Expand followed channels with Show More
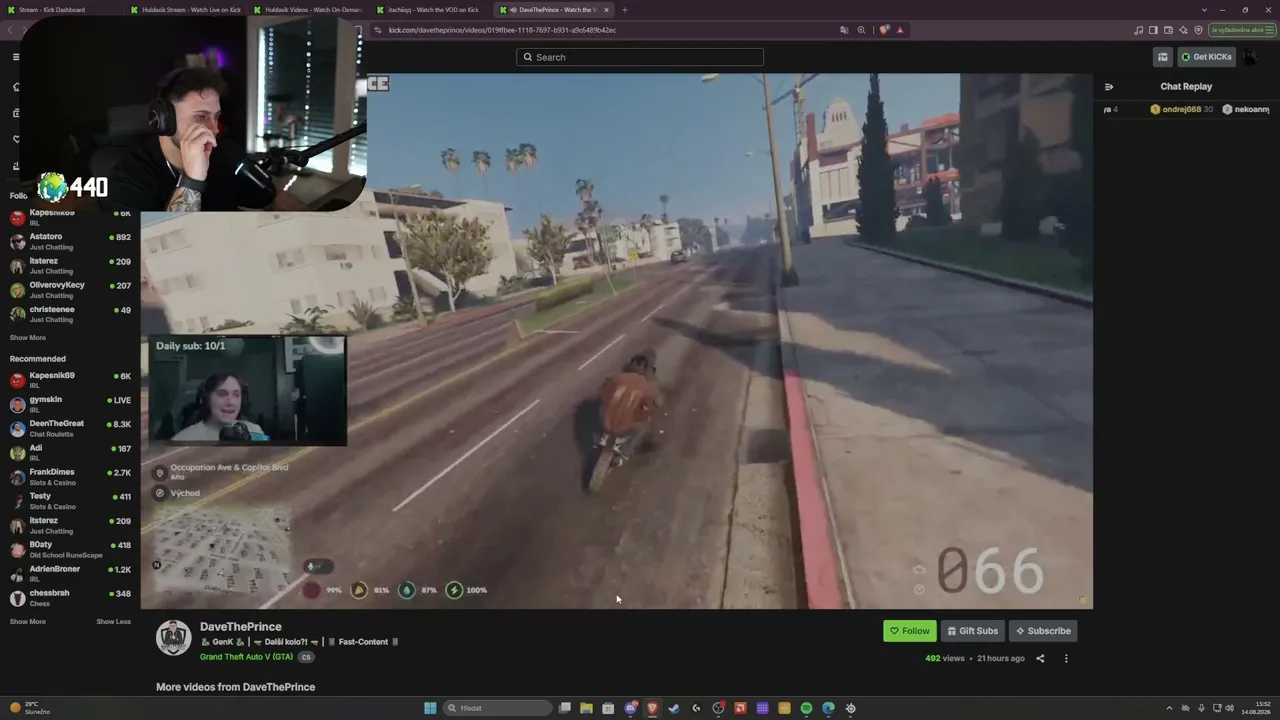 coord(28,338)
